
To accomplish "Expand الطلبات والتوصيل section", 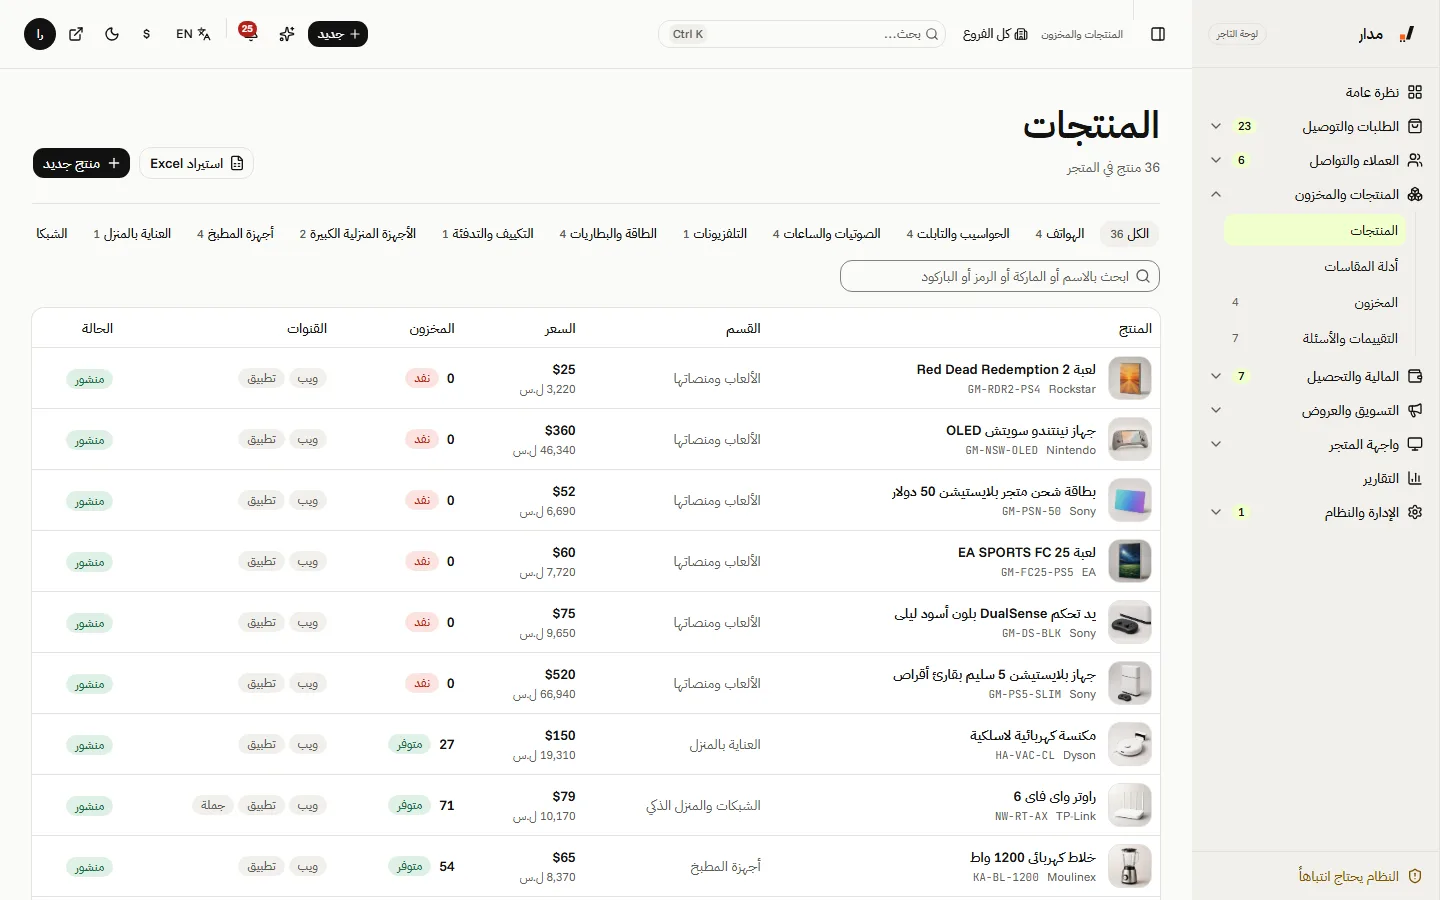I will 1316,126.
